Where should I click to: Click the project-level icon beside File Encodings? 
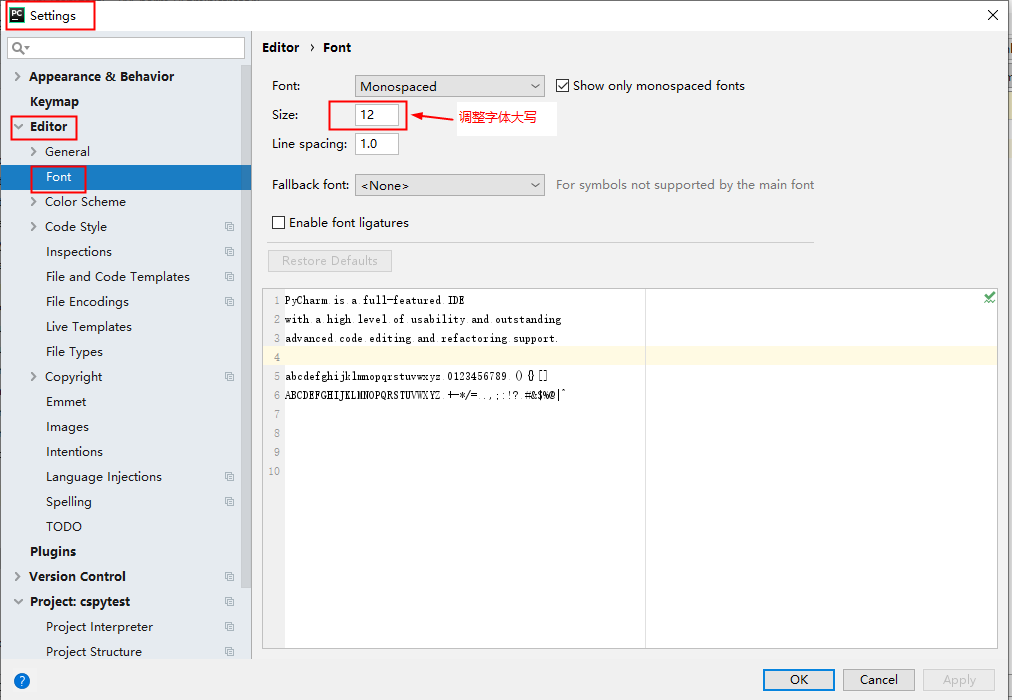click(x=229, y=301)
